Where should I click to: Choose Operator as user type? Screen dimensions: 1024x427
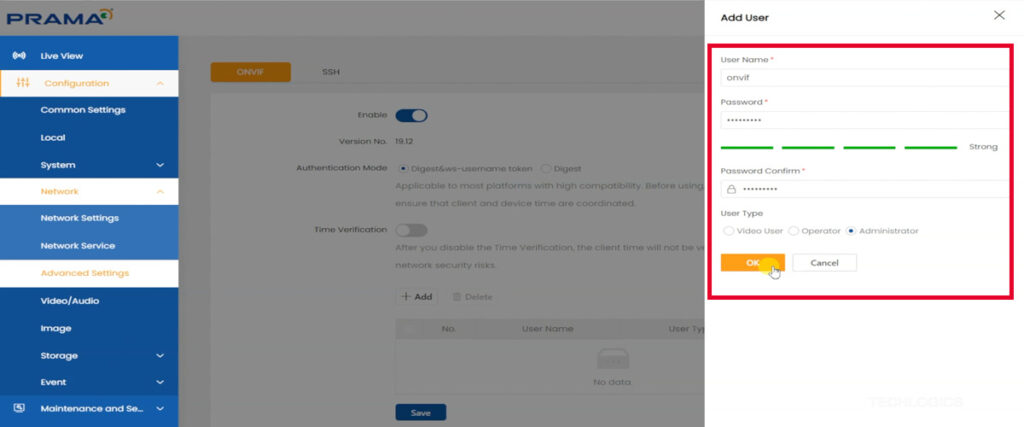794,231
